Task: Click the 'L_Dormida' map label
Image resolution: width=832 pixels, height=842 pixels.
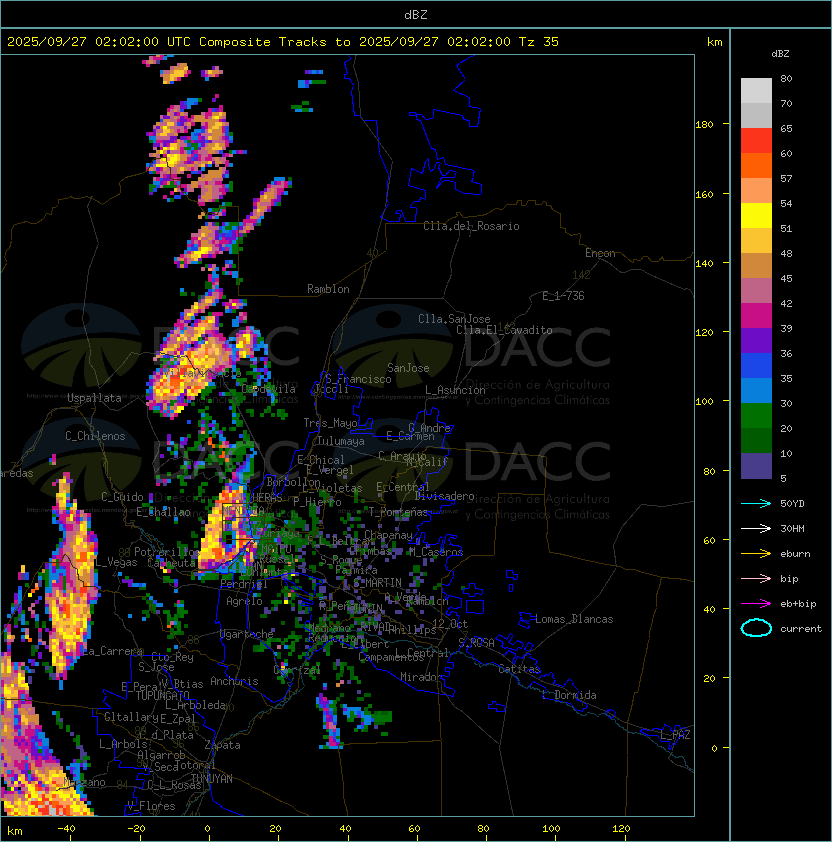Action: (569, 695)
